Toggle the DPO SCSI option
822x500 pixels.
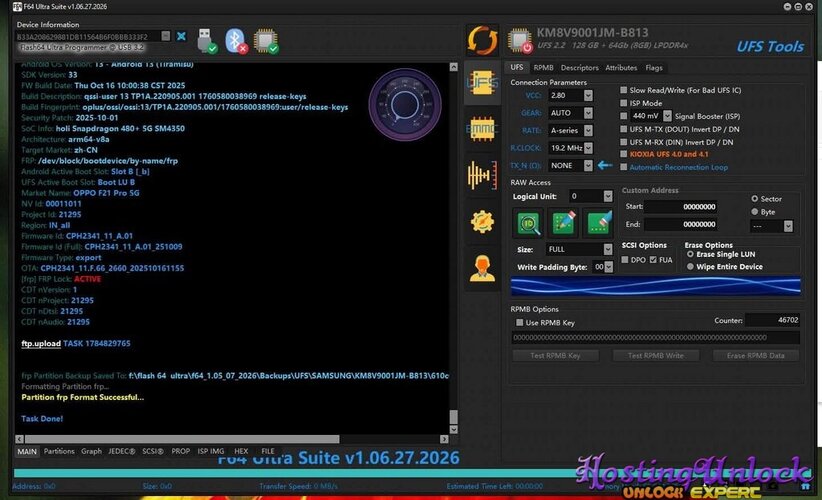(625, 259)
